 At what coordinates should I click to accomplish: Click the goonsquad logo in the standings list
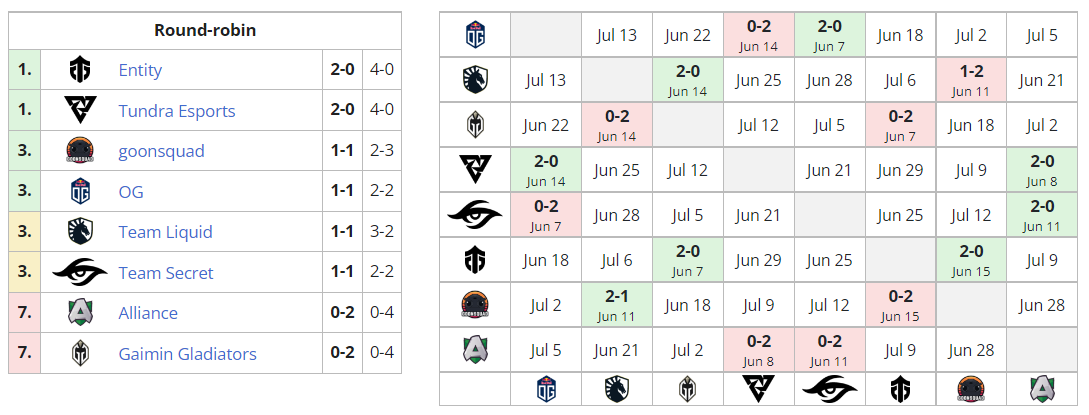(80, 151)
